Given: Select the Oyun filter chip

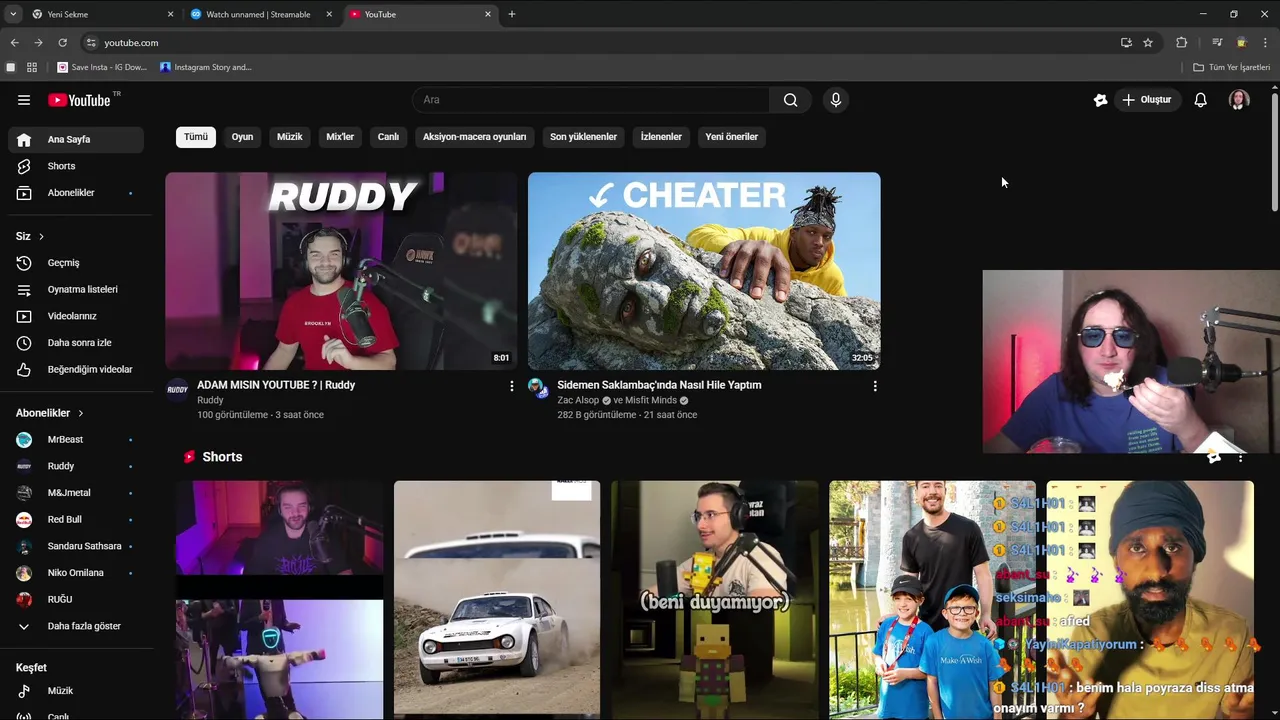Looking at the screenshot, I should [x=242, y=137].
